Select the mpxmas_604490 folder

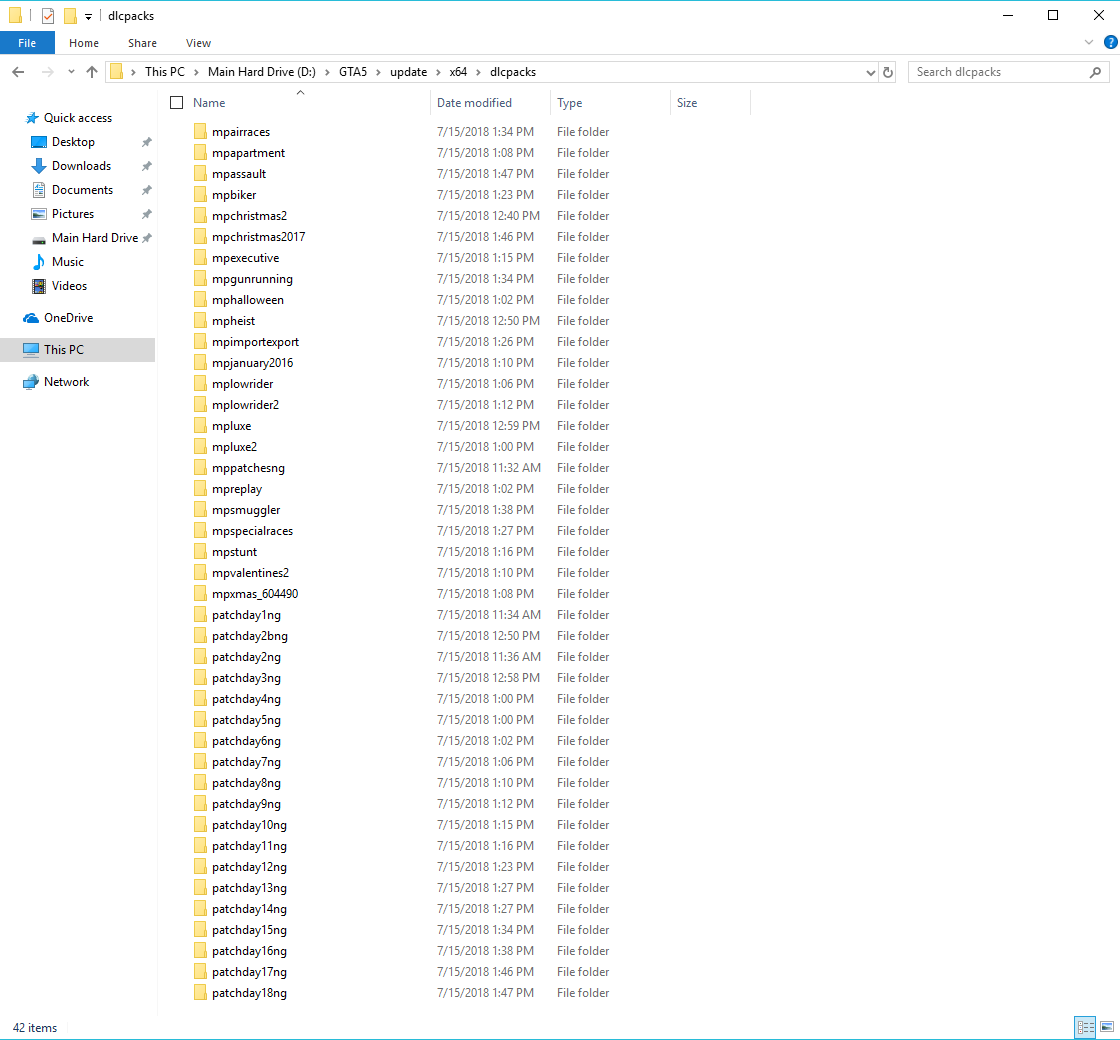255,594
